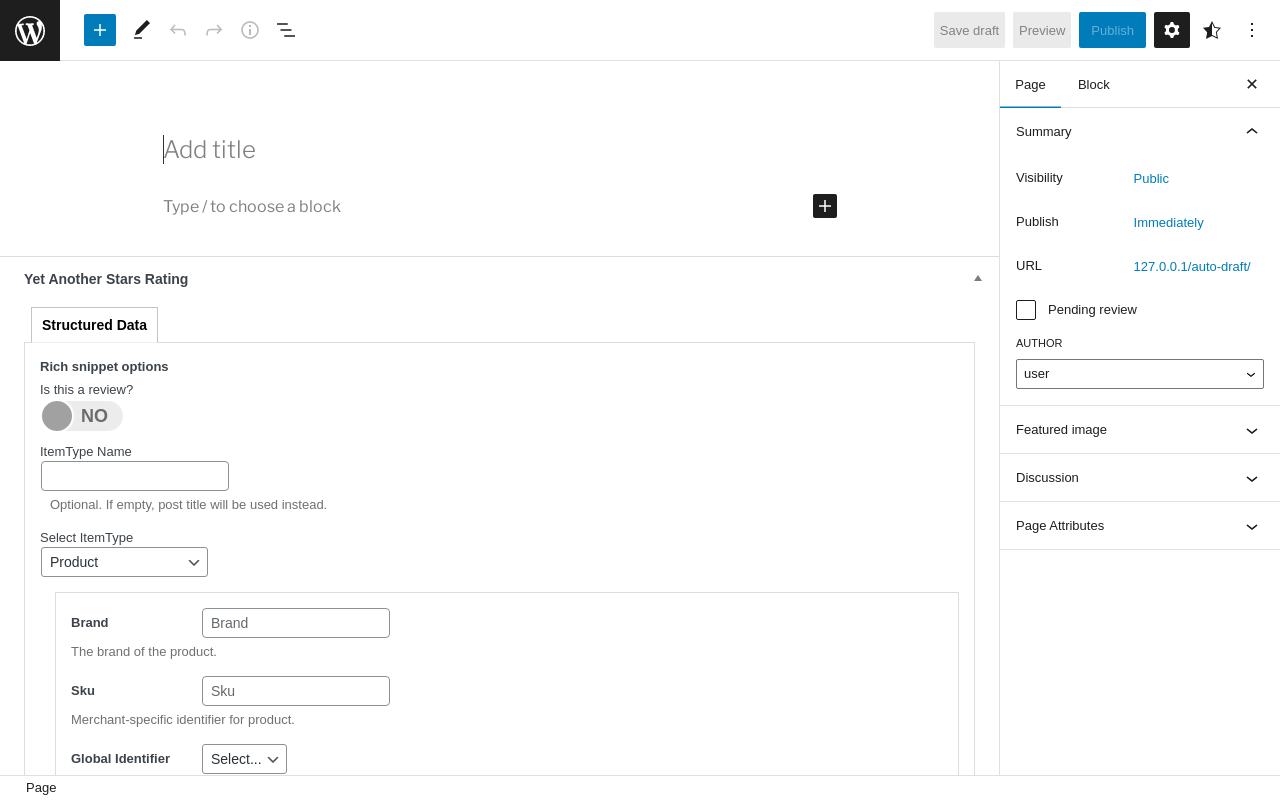This screenshot has height=800, width=1280.
Task: Open the Select ItemType dropdown
Action: pyautogui.click(x=124, y=562)
